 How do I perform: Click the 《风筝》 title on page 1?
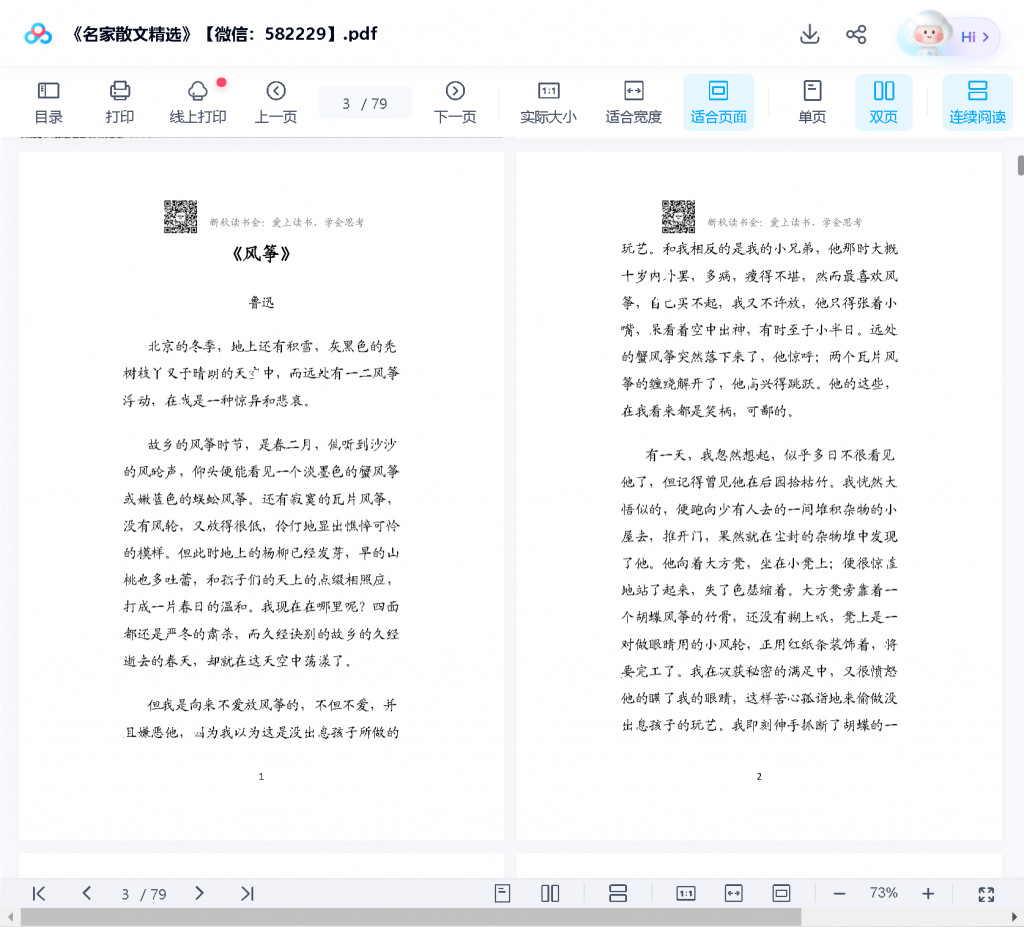tap(261, 253)
